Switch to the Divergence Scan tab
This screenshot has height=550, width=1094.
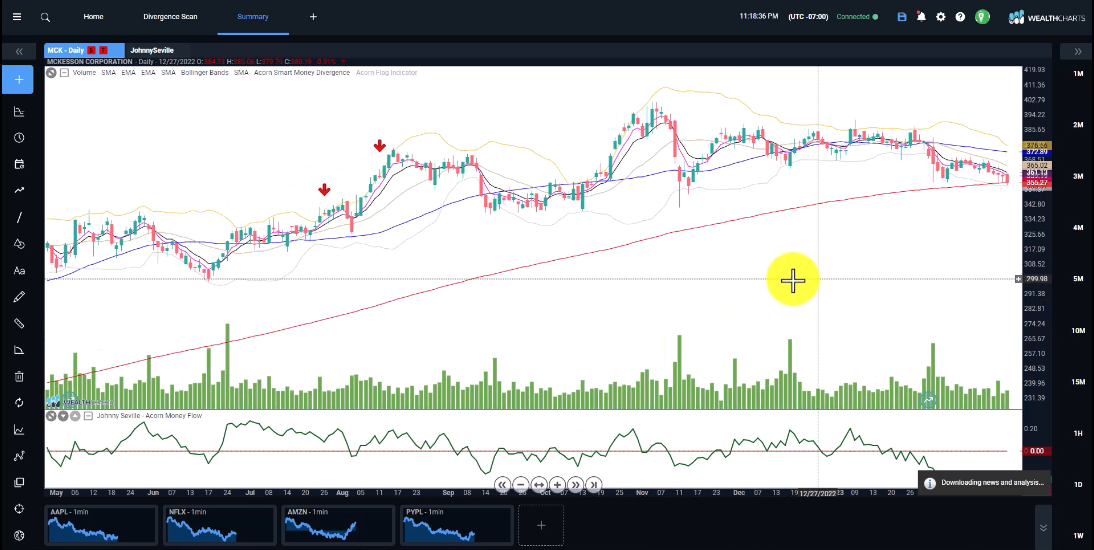pyautogui.click(x=170, y=17)
